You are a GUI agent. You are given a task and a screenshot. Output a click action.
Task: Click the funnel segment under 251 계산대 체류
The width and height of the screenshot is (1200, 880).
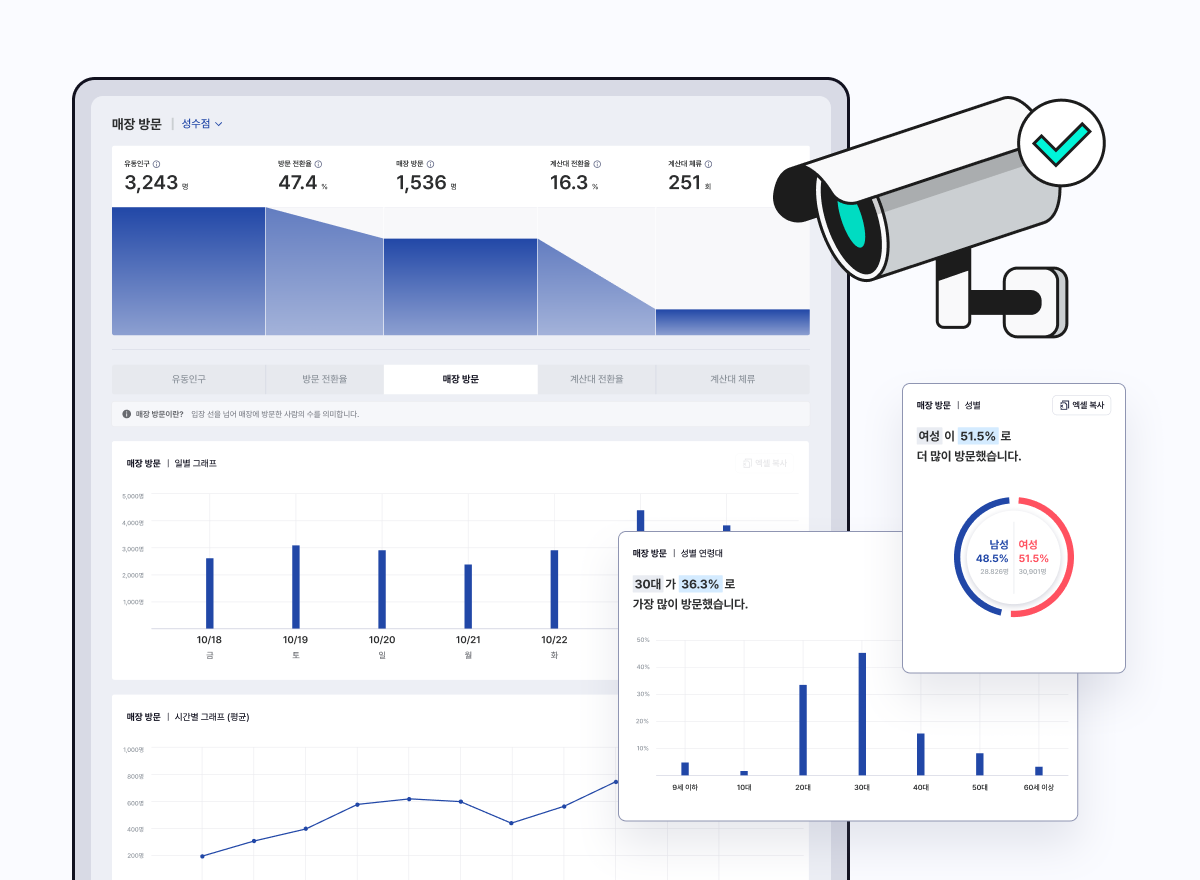[x=733, y=322]
